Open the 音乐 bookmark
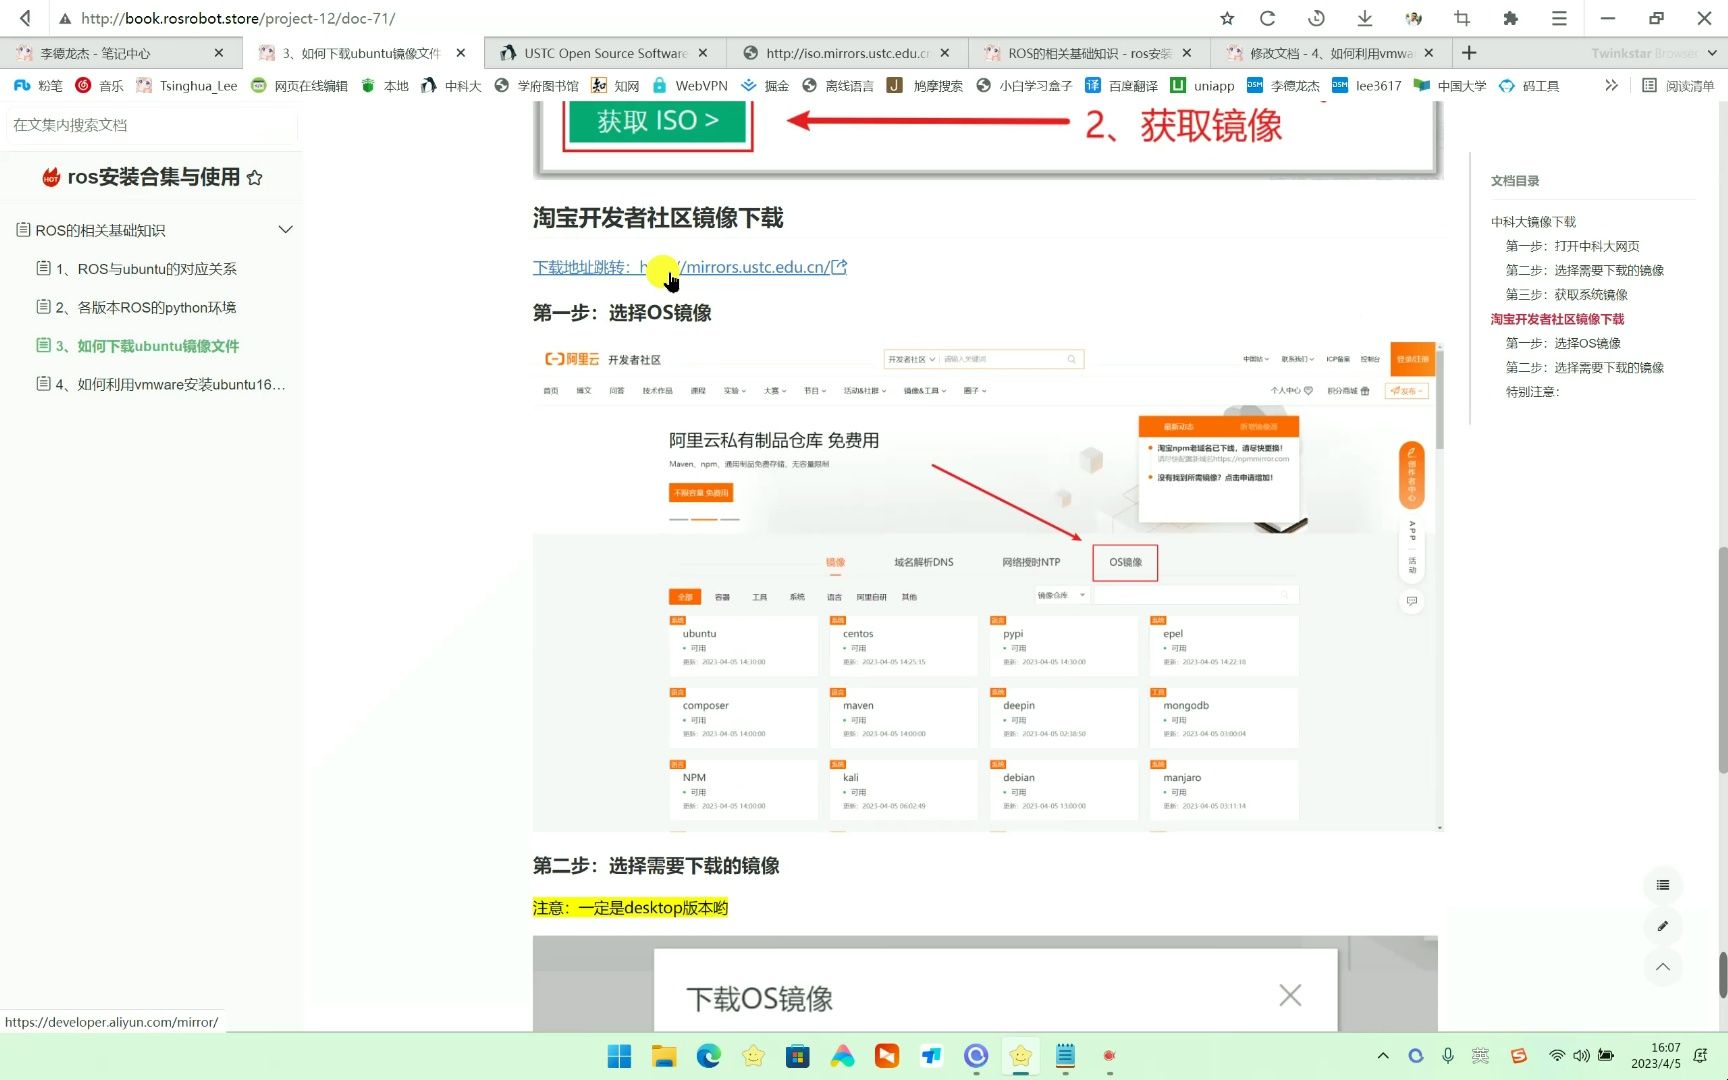 coord(100,86)
